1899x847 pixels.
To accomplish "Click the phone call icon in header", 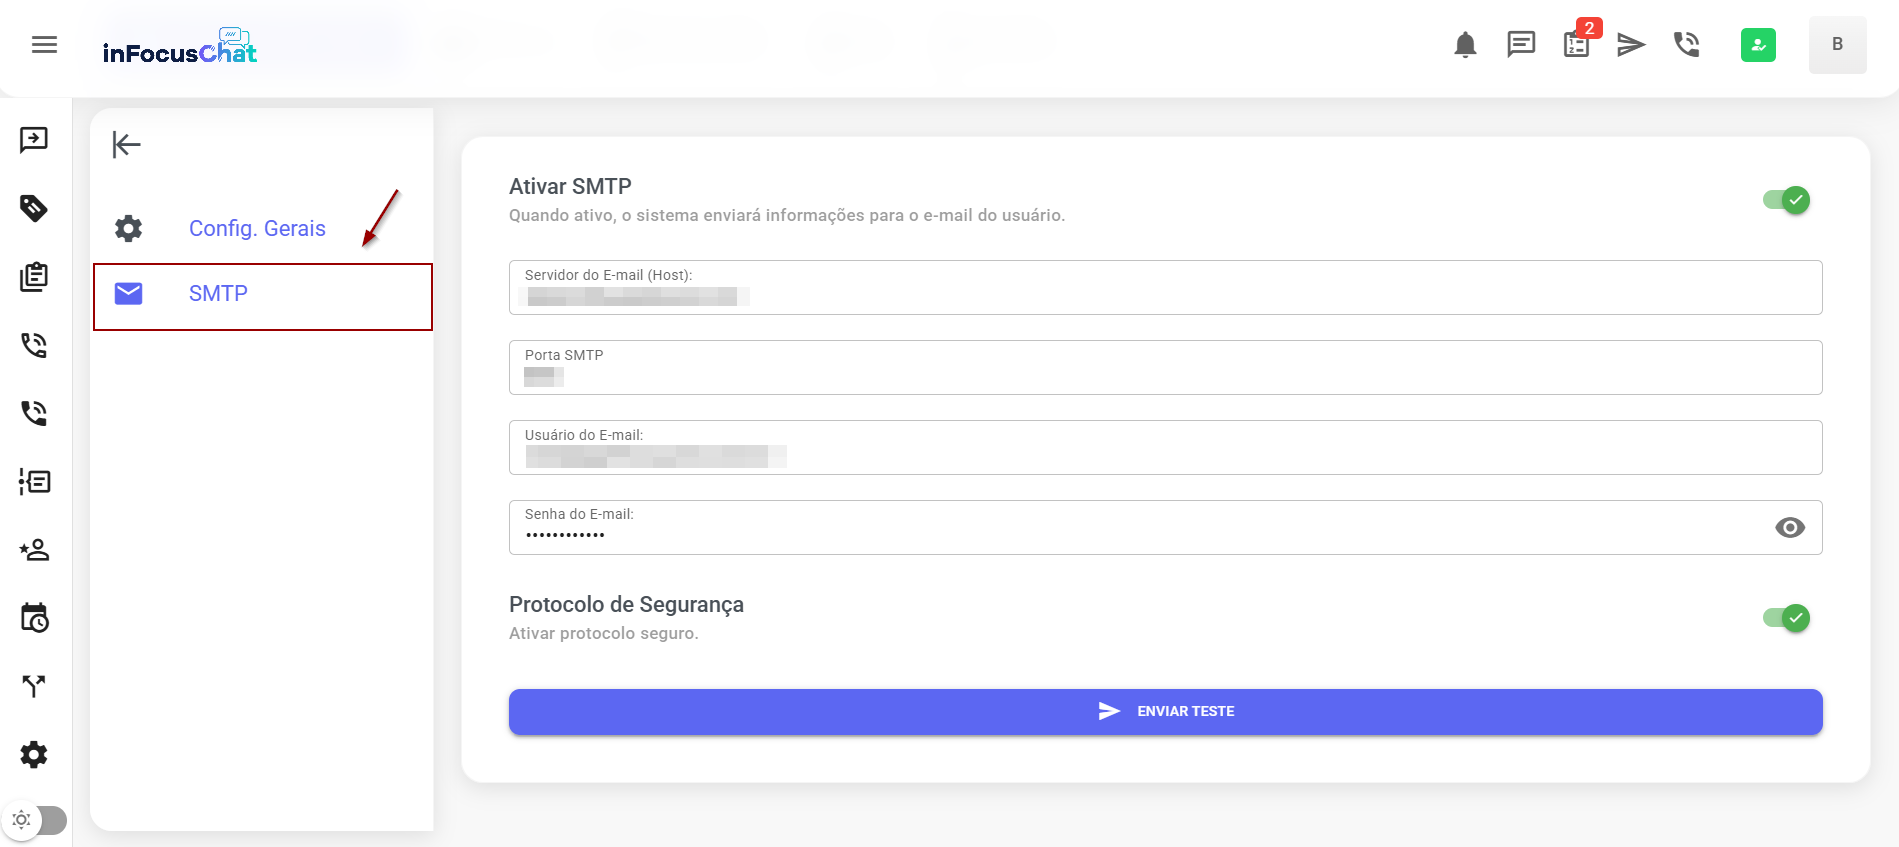I will [1687, 45].
